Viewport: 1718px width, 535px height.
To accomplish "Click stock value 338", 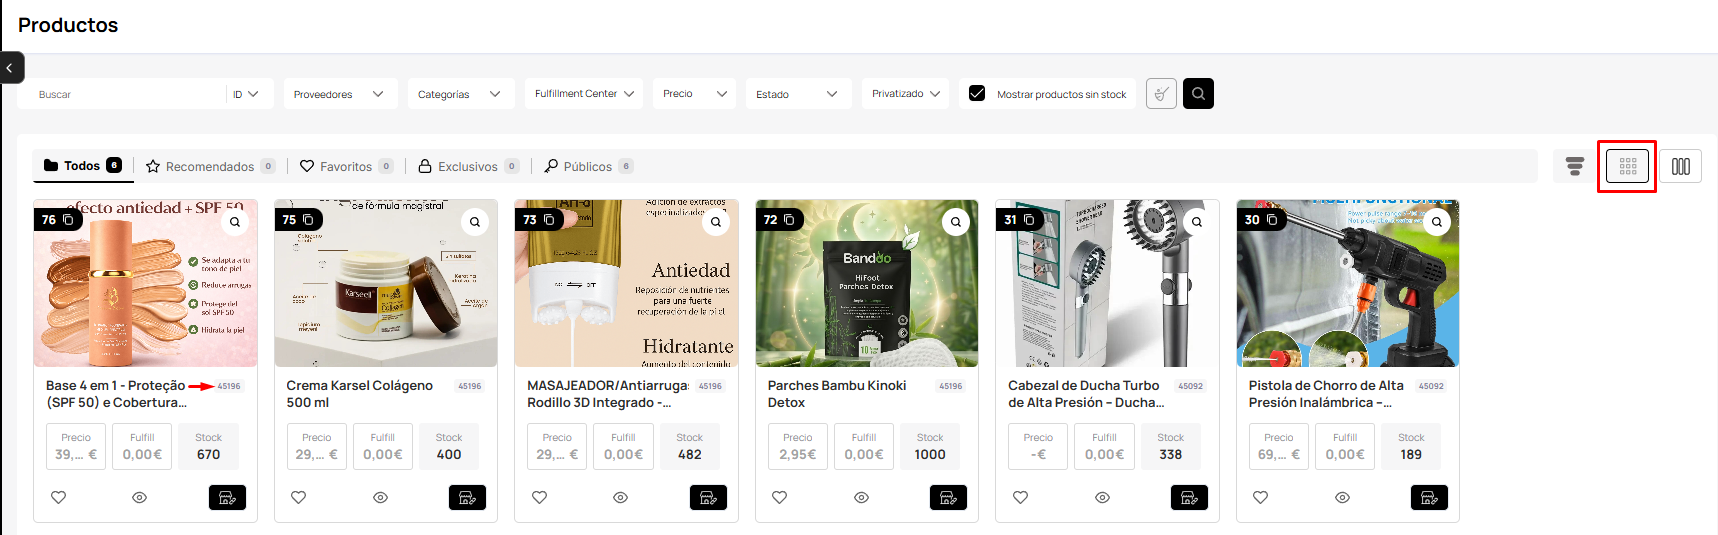I will 1170,454.
